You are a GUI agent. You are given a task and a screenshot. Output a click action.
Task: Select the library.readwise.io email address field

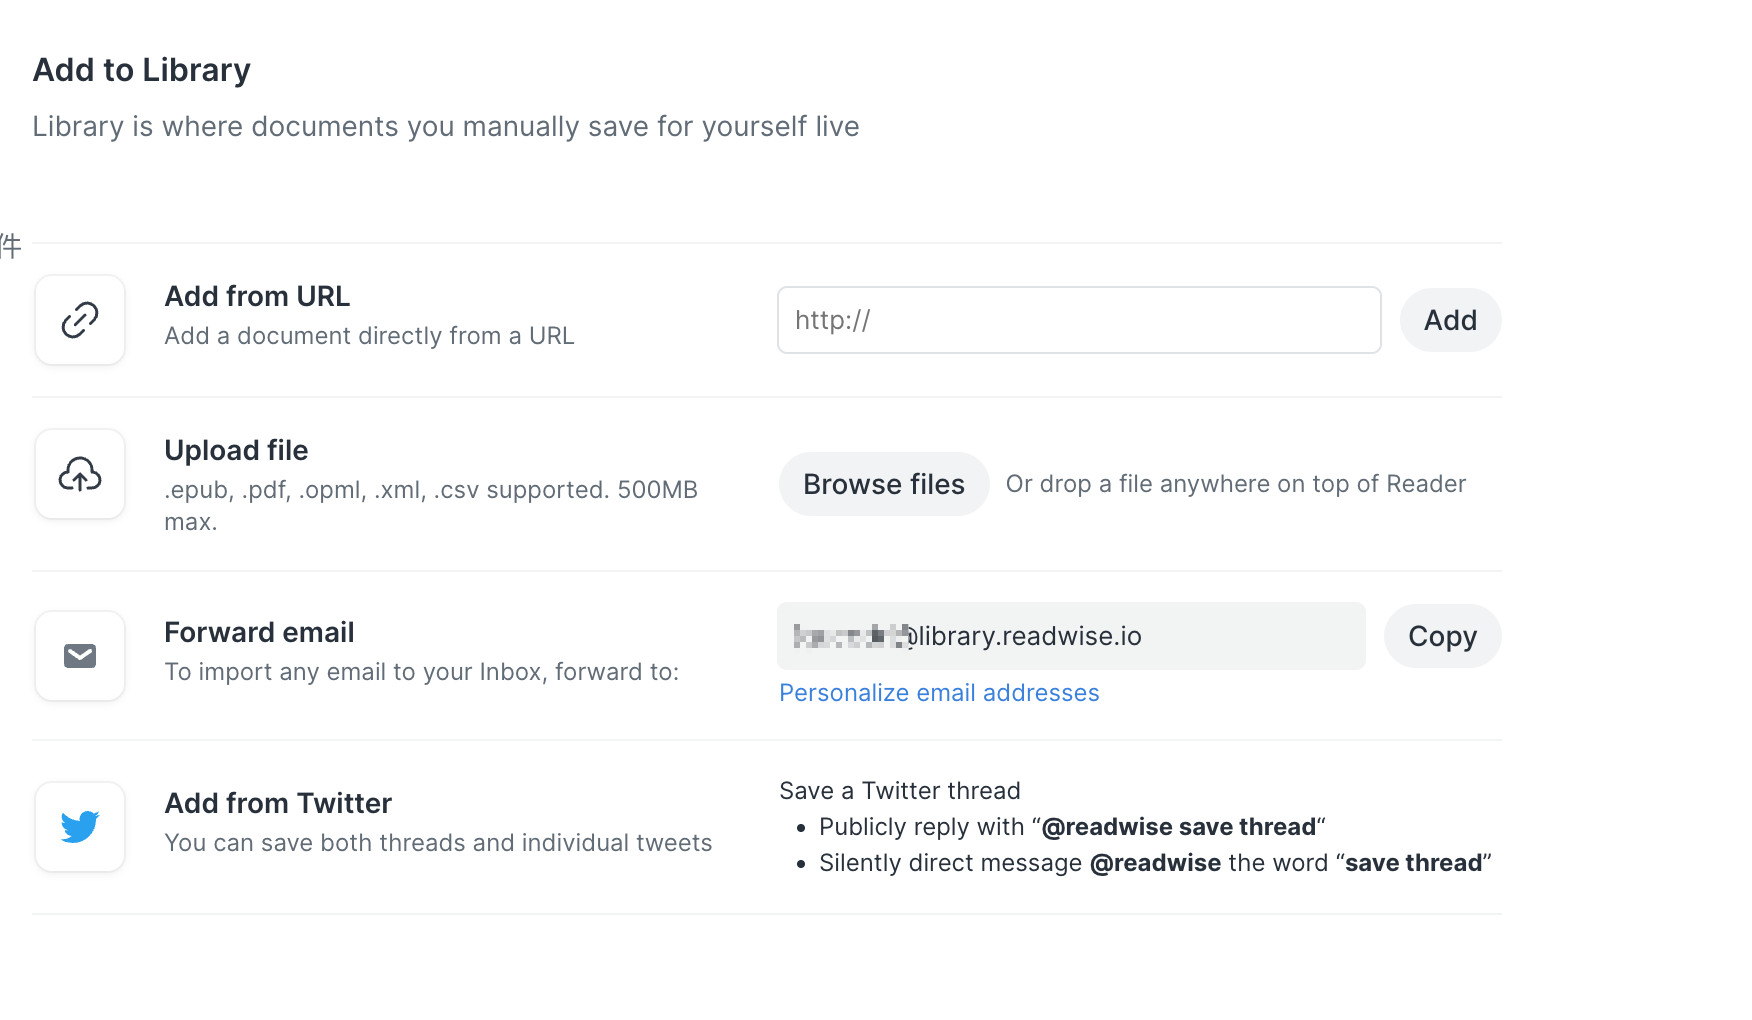tap(1070, 636)
